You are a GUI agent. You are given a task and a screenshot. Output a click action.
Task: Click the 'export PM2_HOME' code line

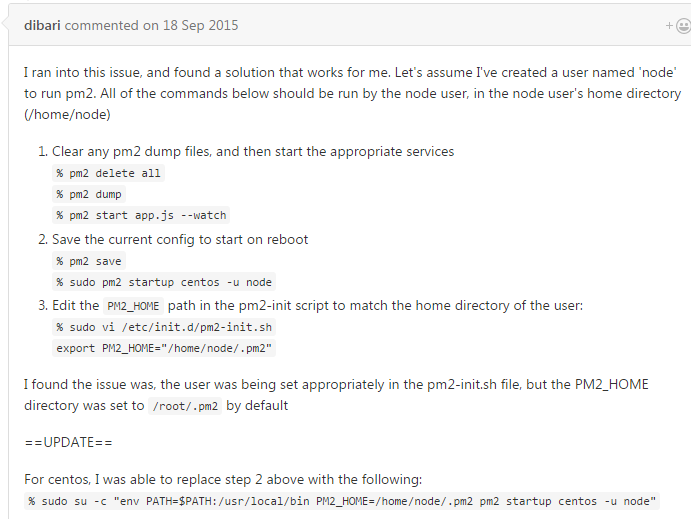coord(164,348)
